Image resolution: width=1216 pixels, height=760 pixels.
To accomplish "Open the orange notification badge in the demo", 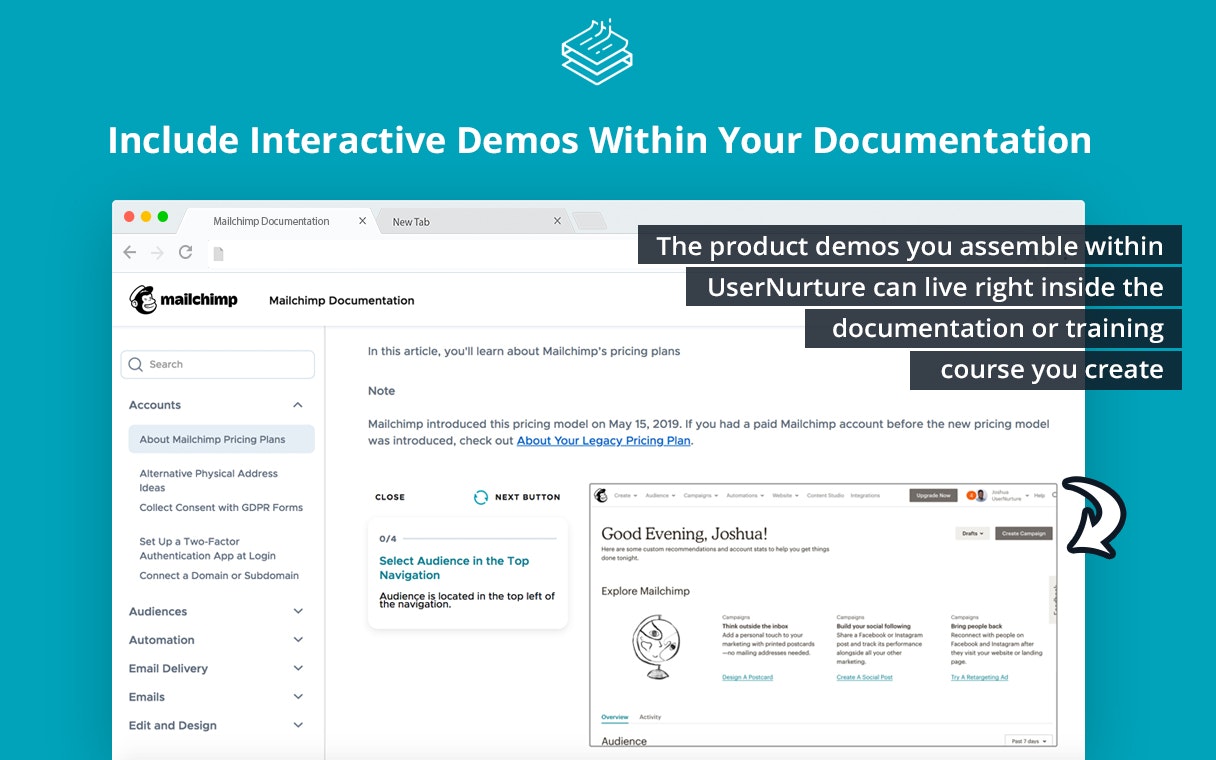I will coord(969,495).
